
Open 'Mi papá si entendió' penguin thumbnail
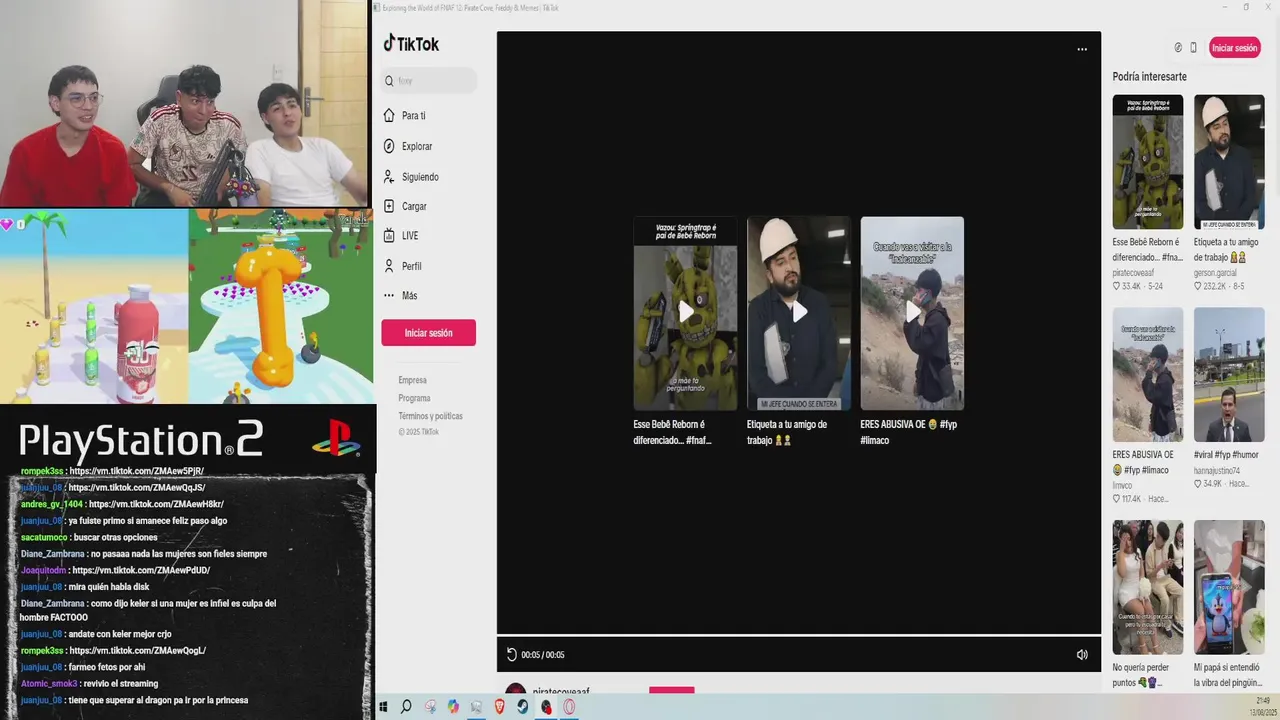1229,587
